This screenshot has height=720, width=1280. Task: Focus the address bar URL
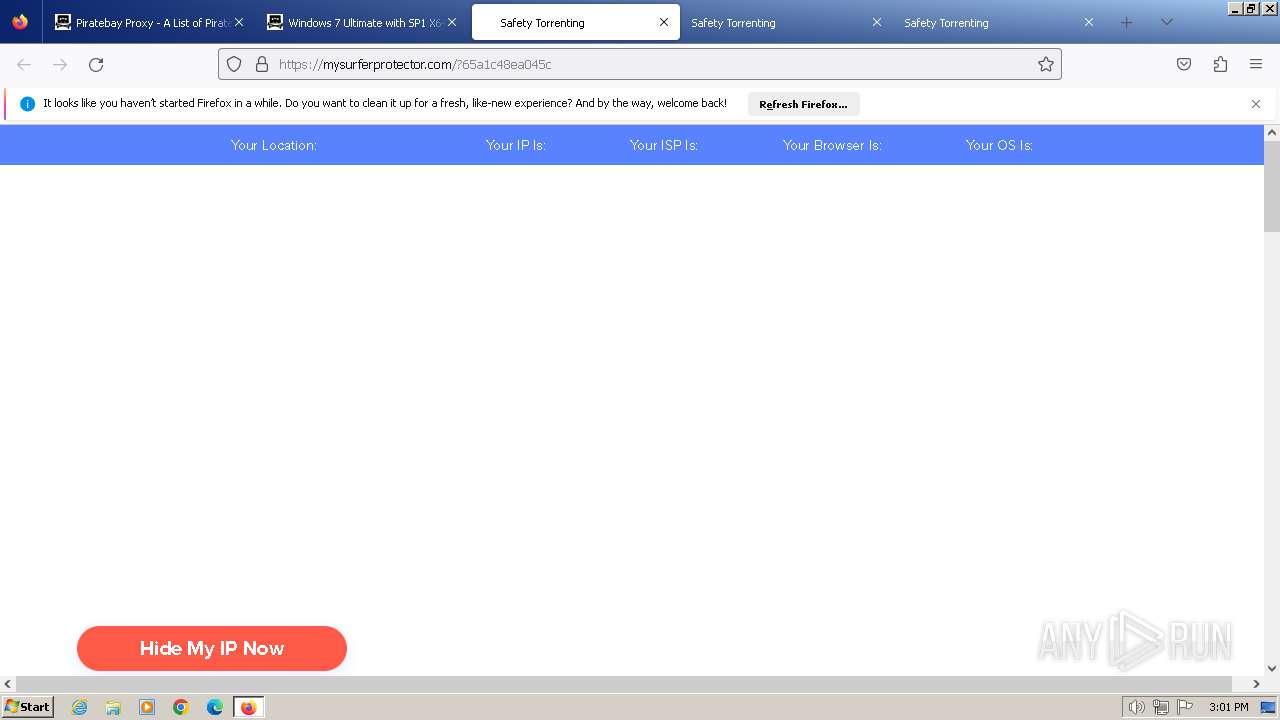point(640,64)
